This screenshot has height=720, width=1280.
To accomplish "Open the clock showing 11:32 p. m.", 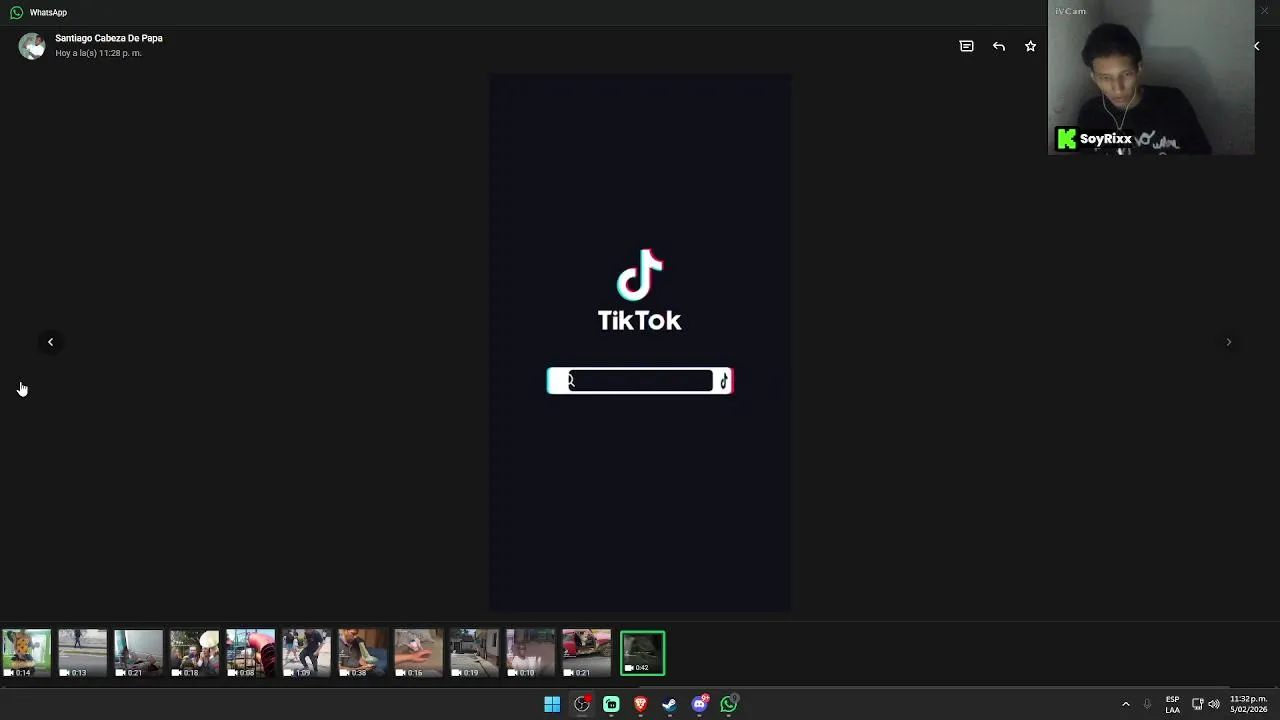I will pyautogui.click(x=1249, y=705).
